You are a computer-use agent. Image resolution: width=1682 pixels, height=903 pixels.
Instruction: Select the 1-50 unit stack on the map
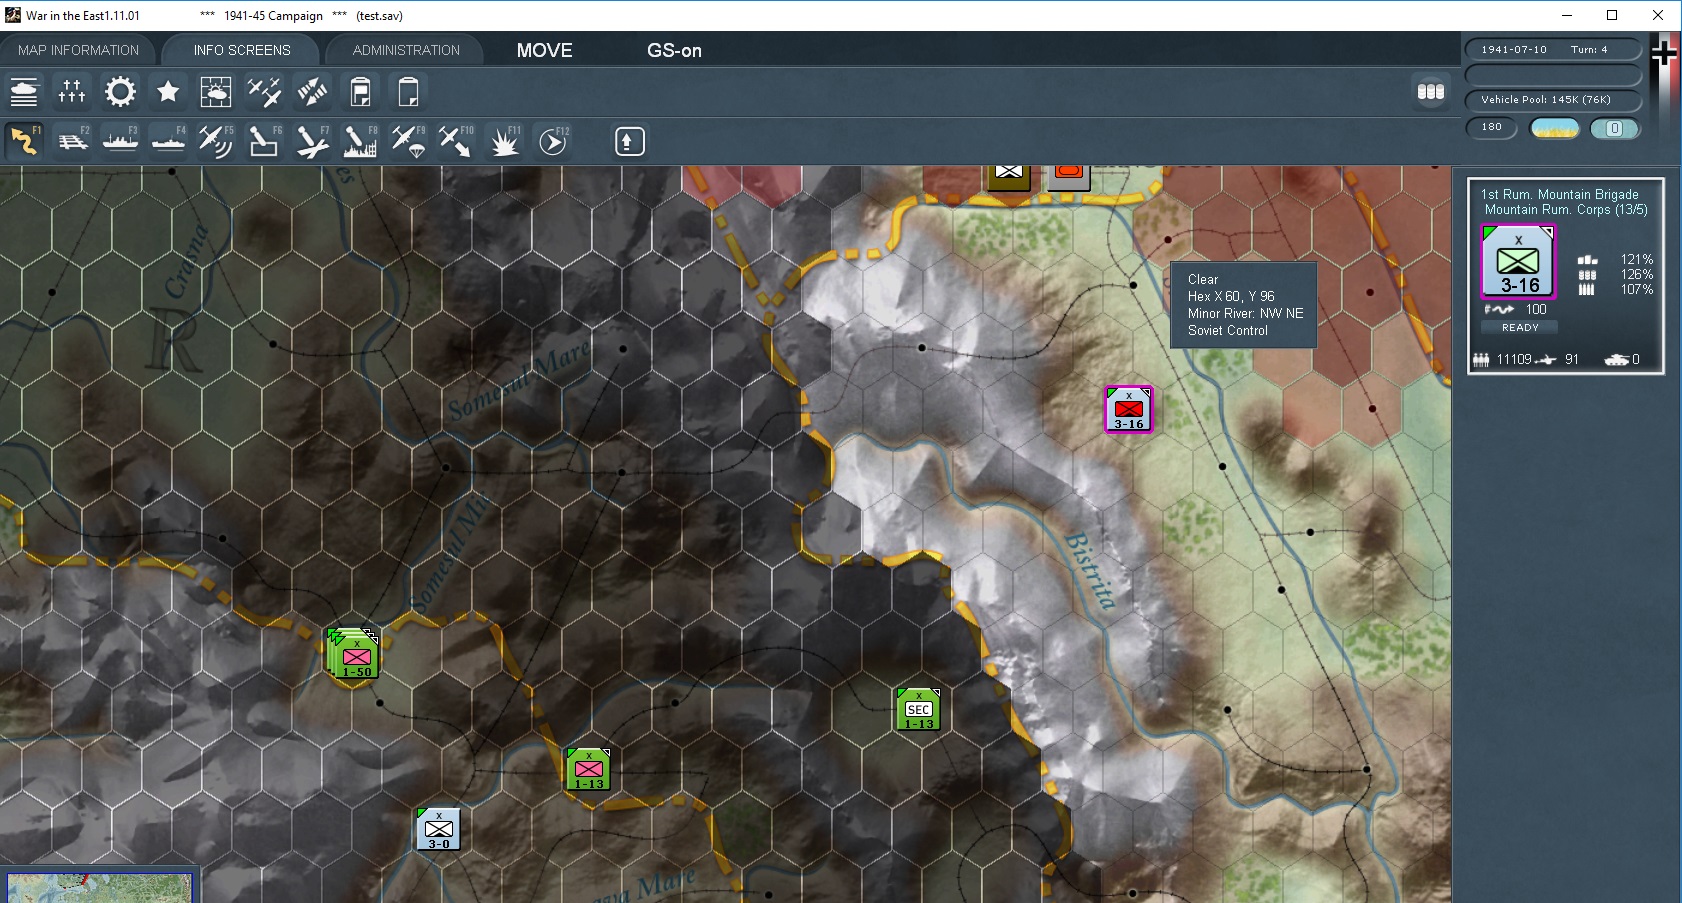pyautogui.click(x=353, y=653)
